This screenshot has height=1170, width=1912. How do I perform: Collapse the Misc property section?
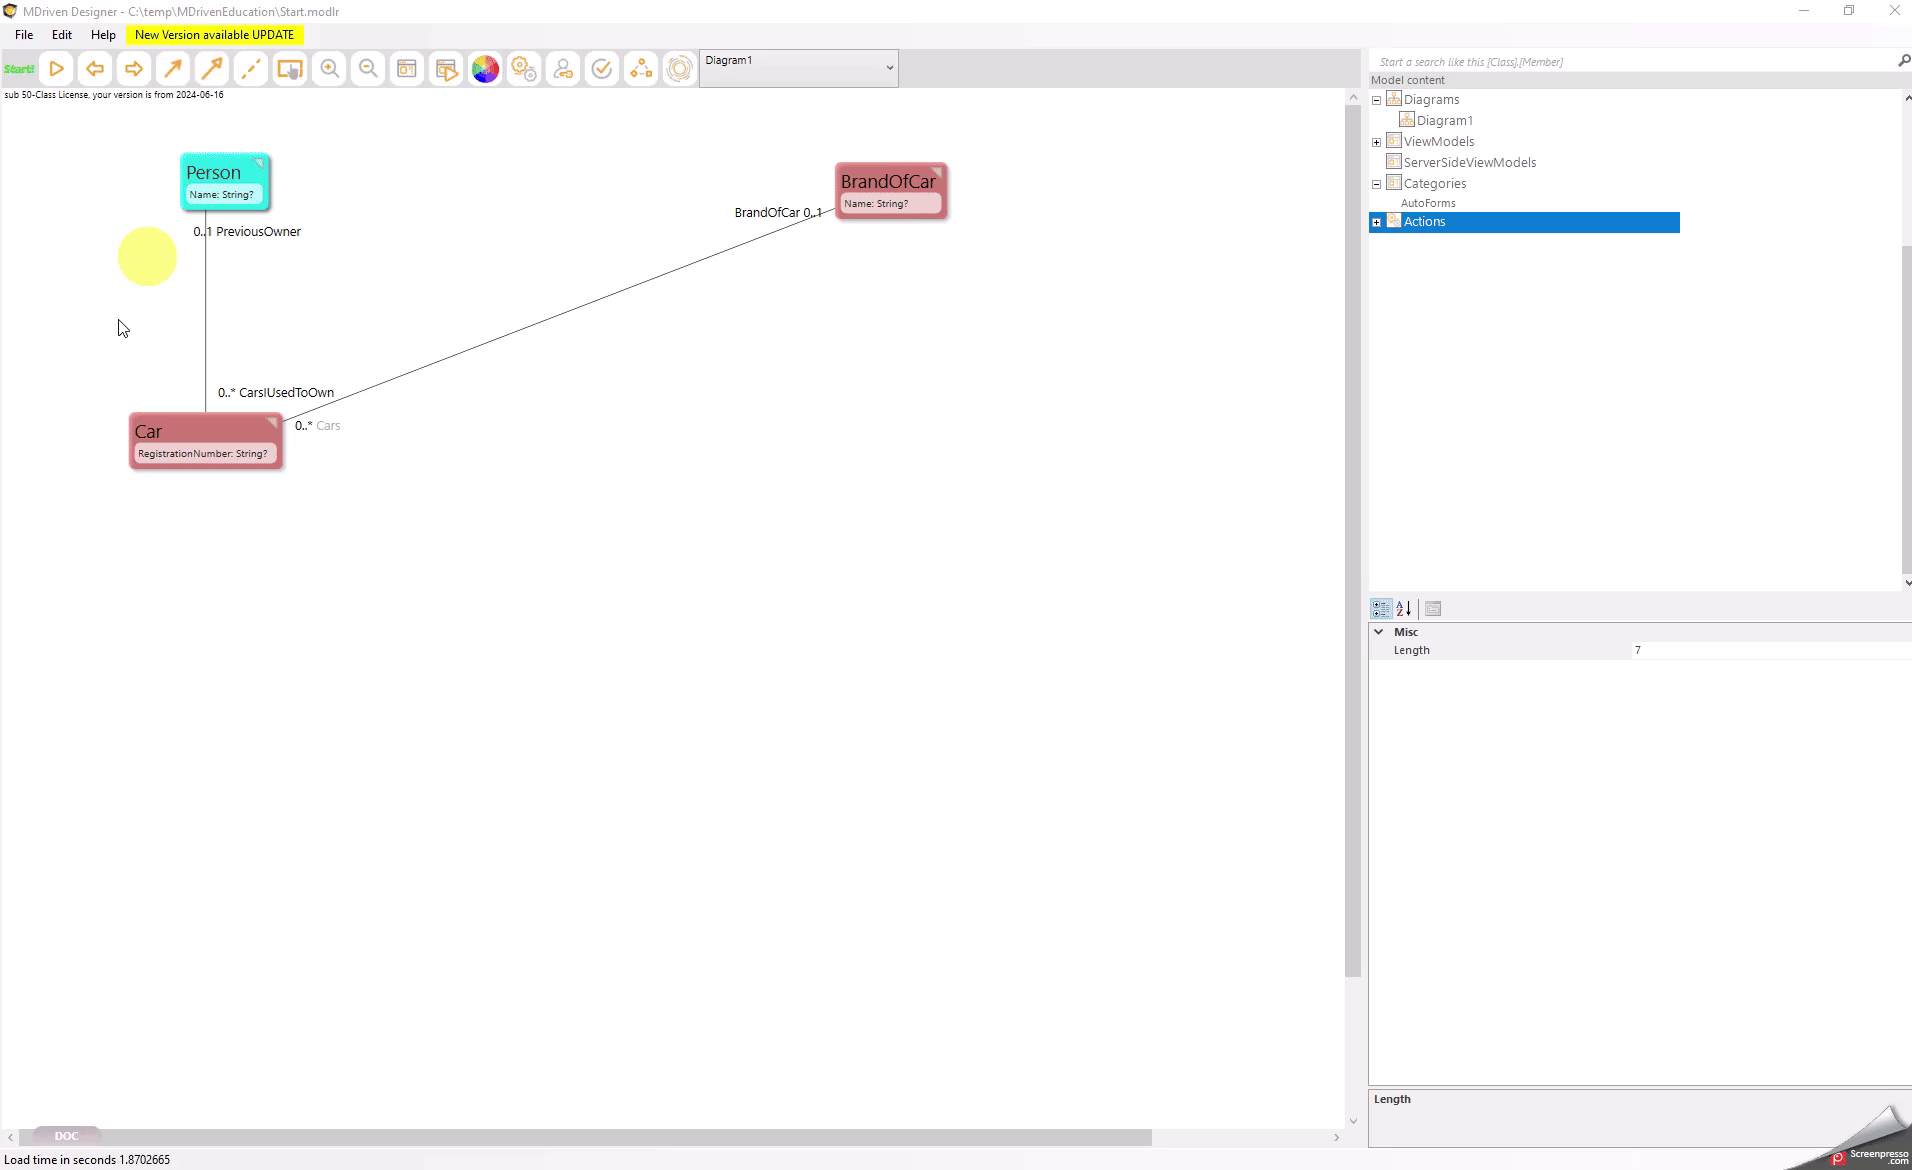click(1379, 632)
